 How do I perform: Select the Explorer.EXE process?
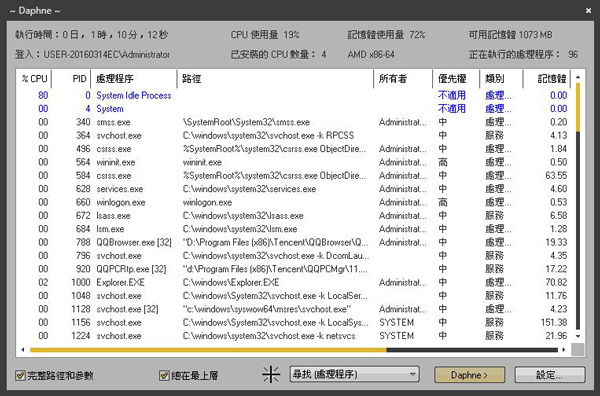point(294,282)
